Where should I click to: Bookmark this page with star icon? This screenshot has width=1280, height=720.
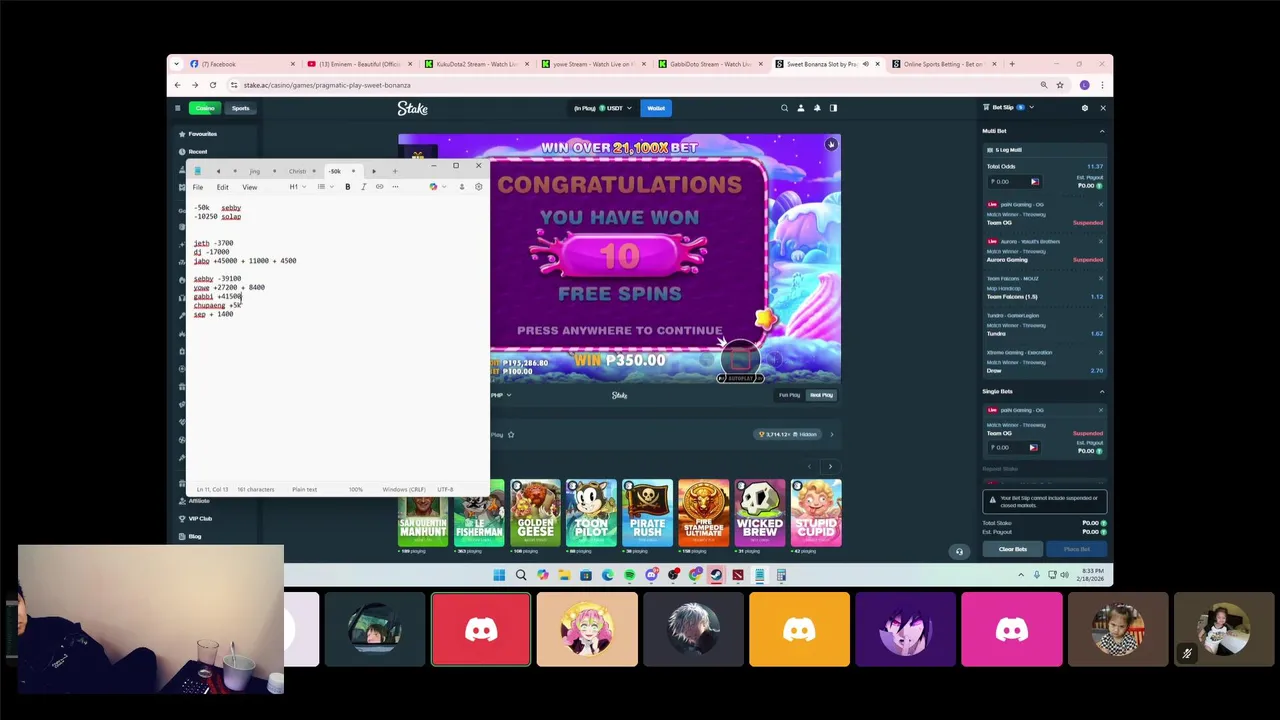click(x=1060, y=85)
